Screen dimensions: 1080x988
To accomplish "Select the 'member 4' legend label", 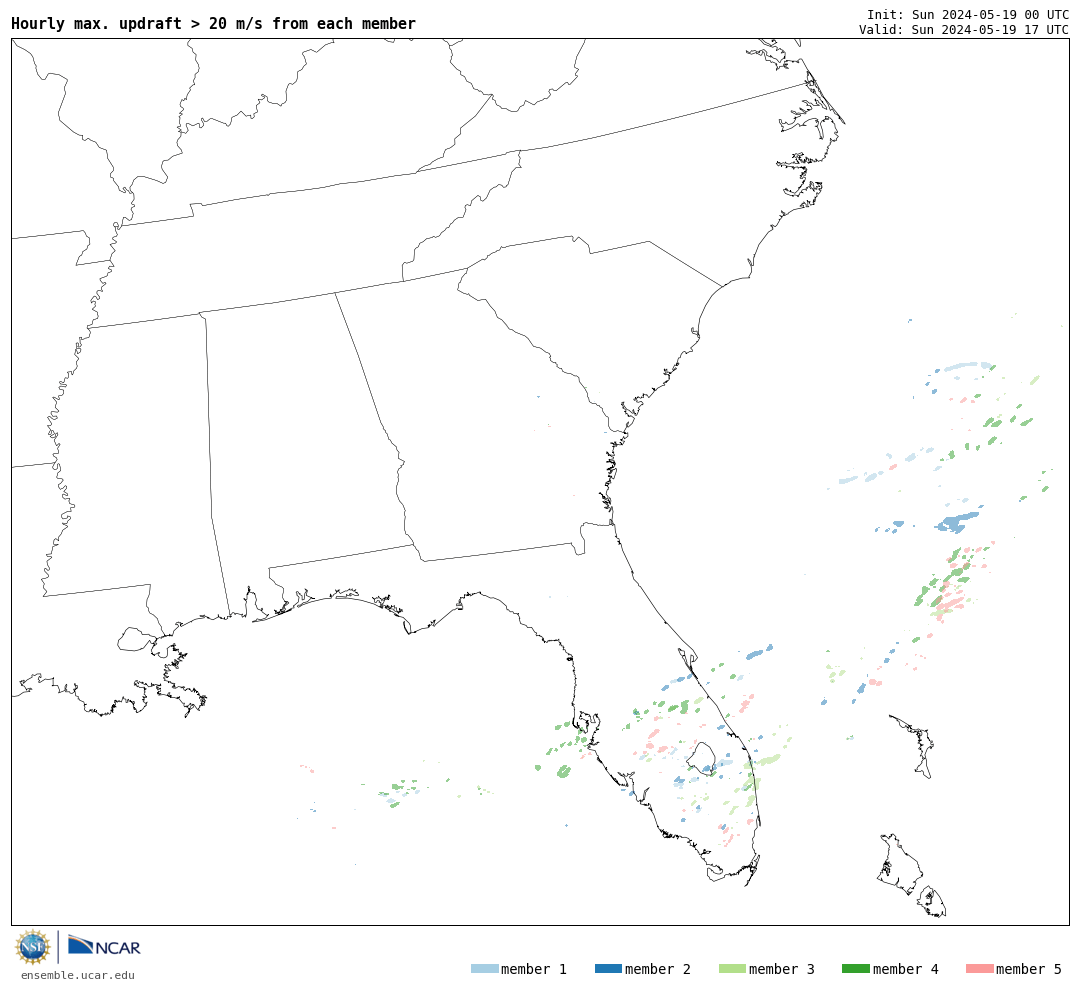I will coord(905,969).
